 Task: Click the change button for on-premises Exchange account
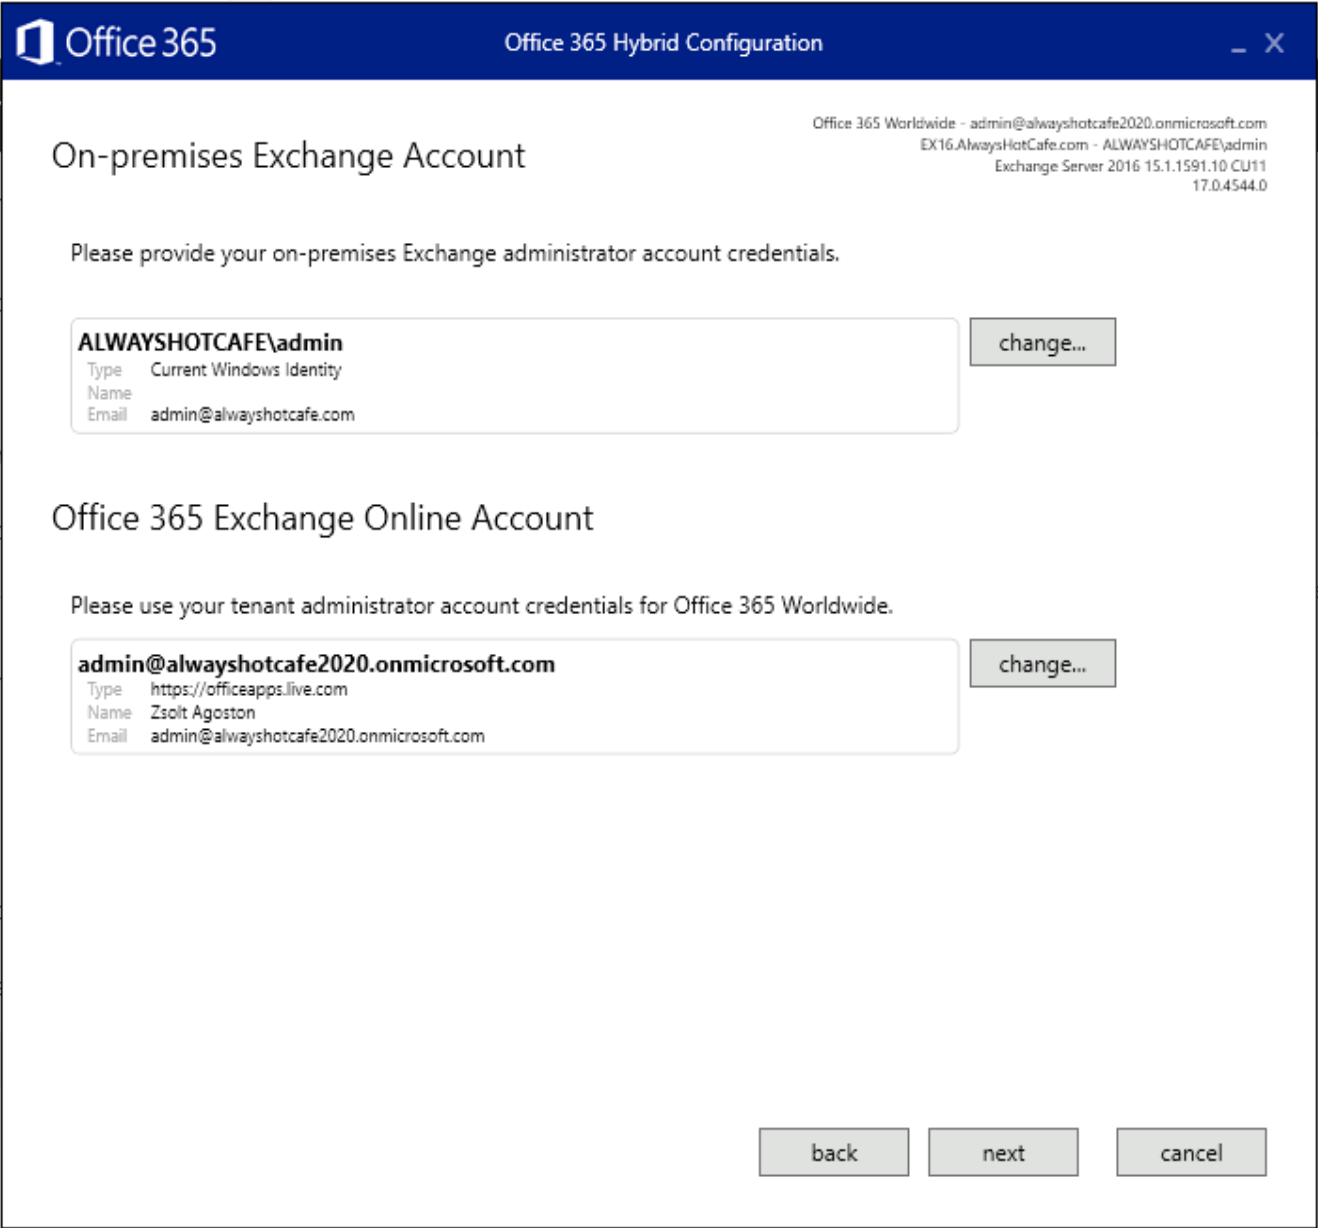1042,342
